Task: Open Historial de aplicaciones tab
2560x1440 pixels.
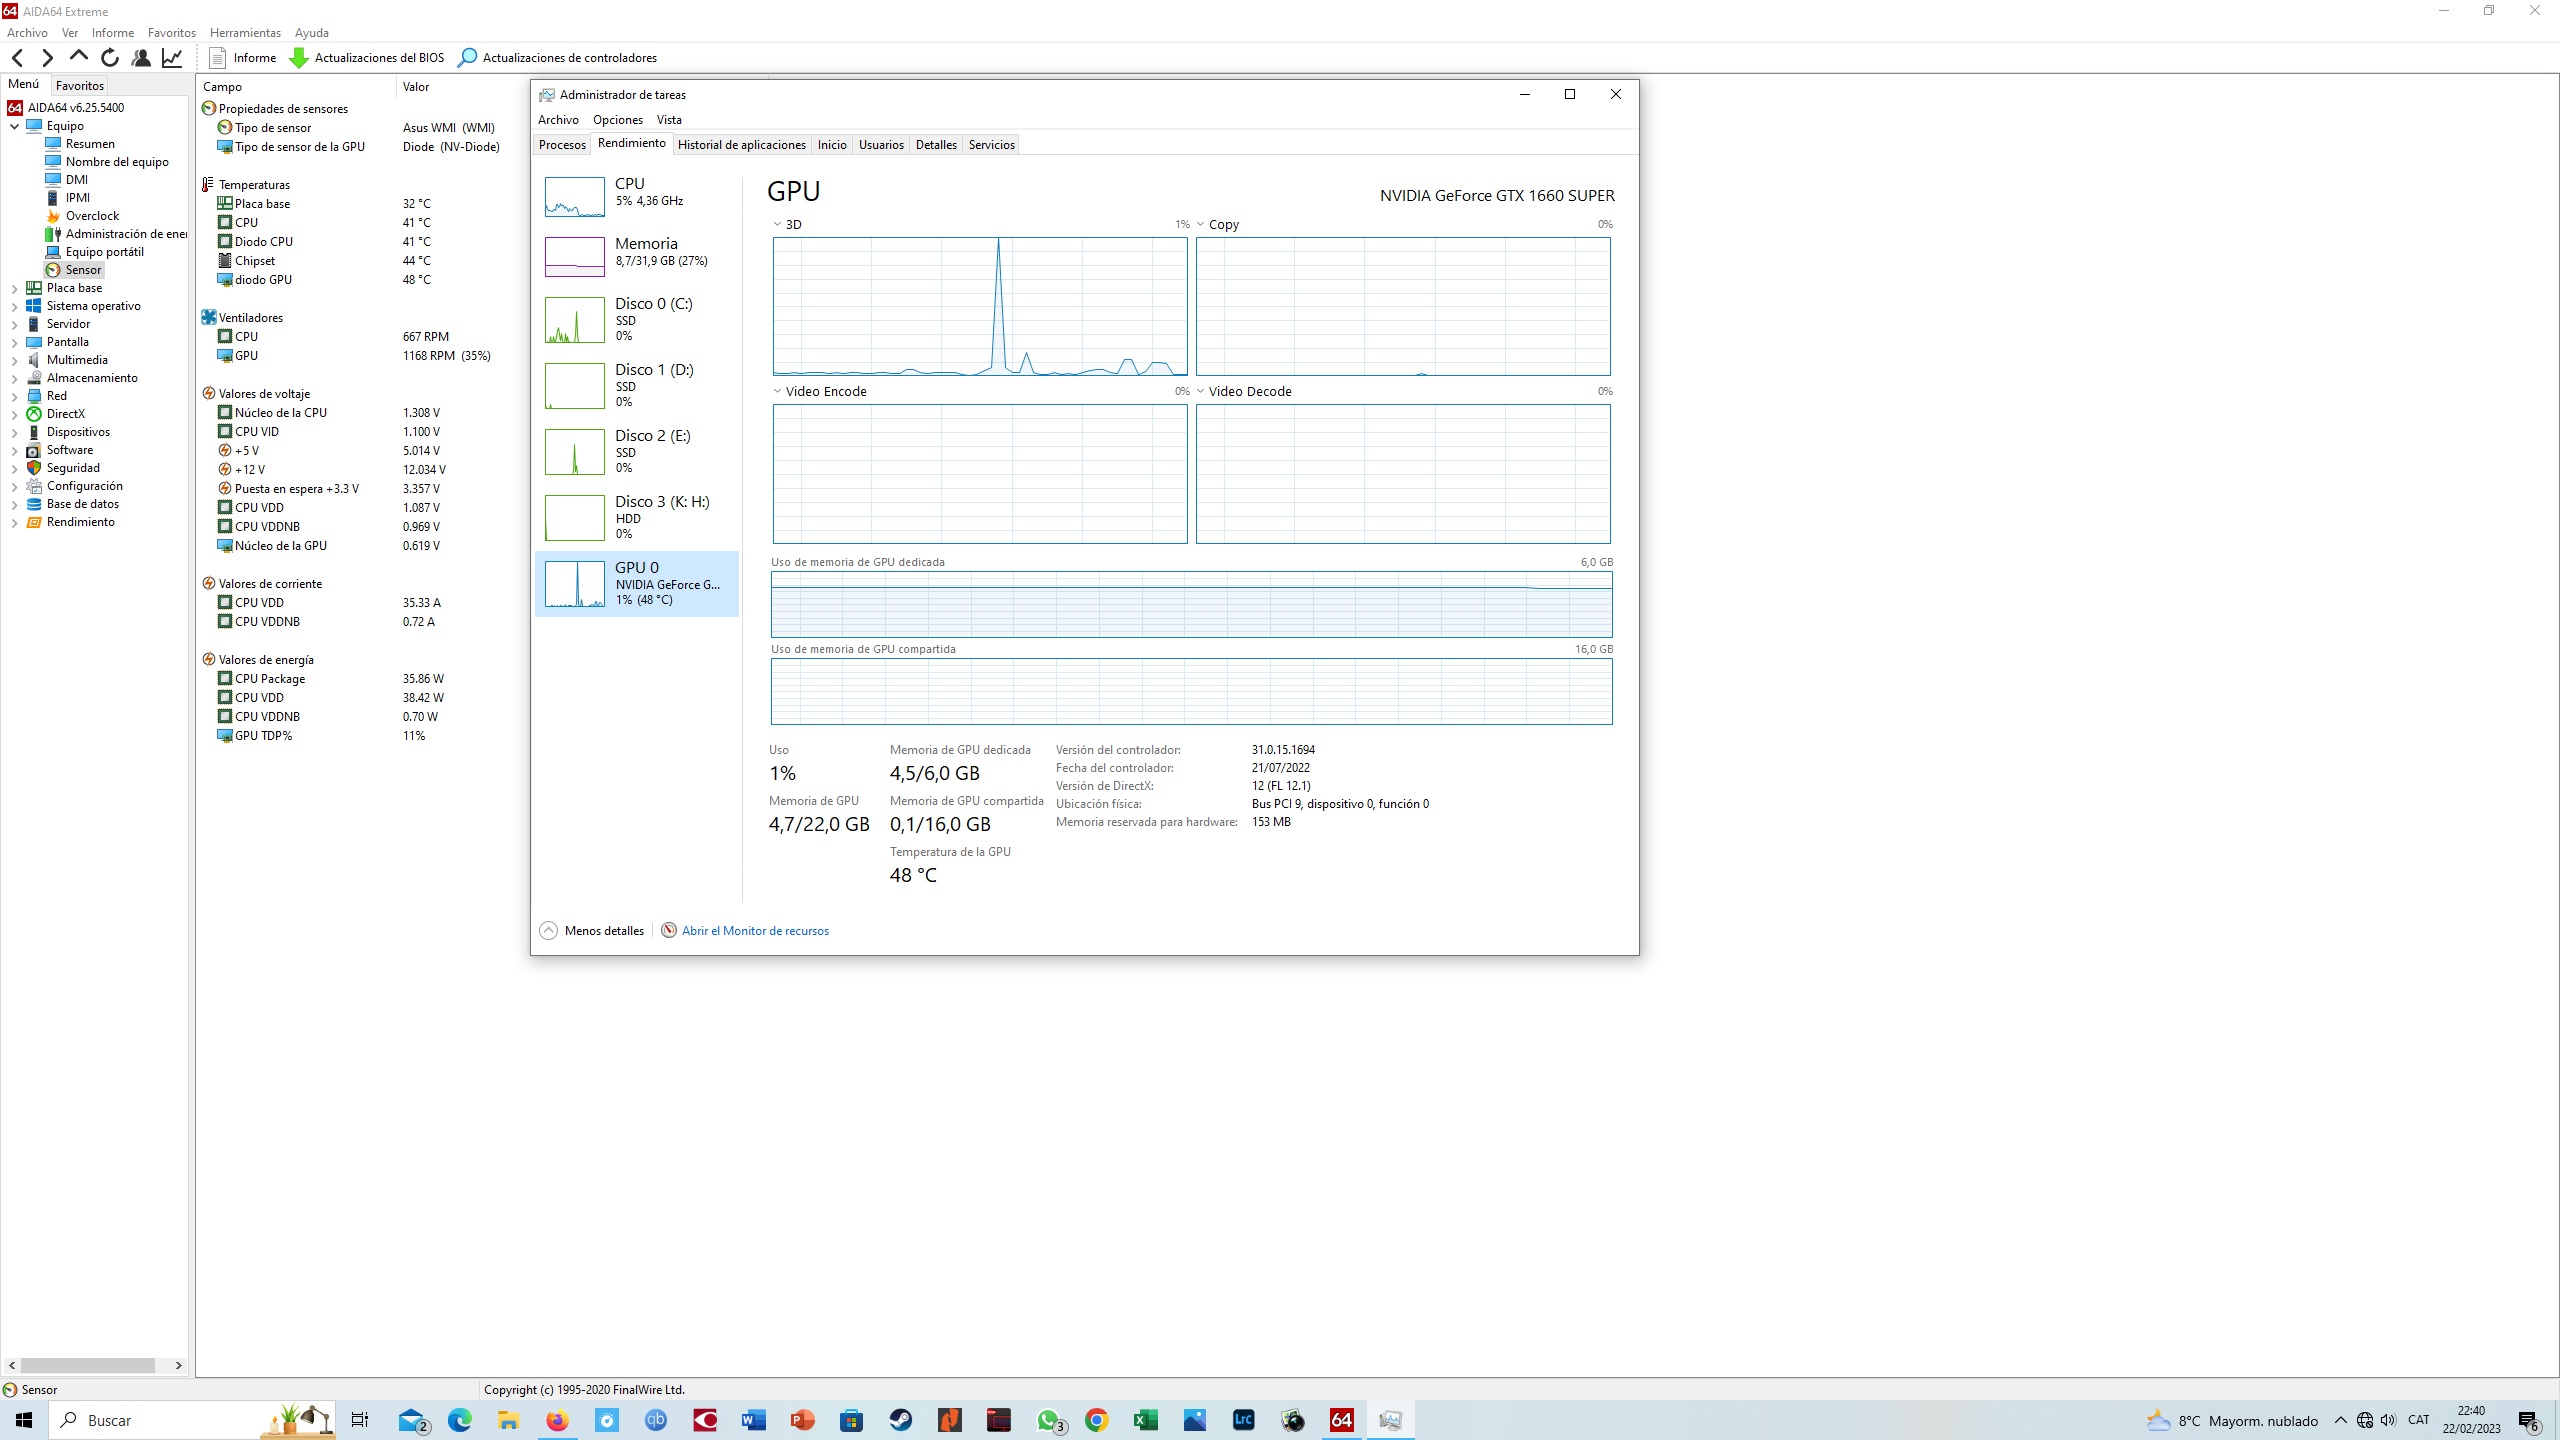Action: click(741, 145)
